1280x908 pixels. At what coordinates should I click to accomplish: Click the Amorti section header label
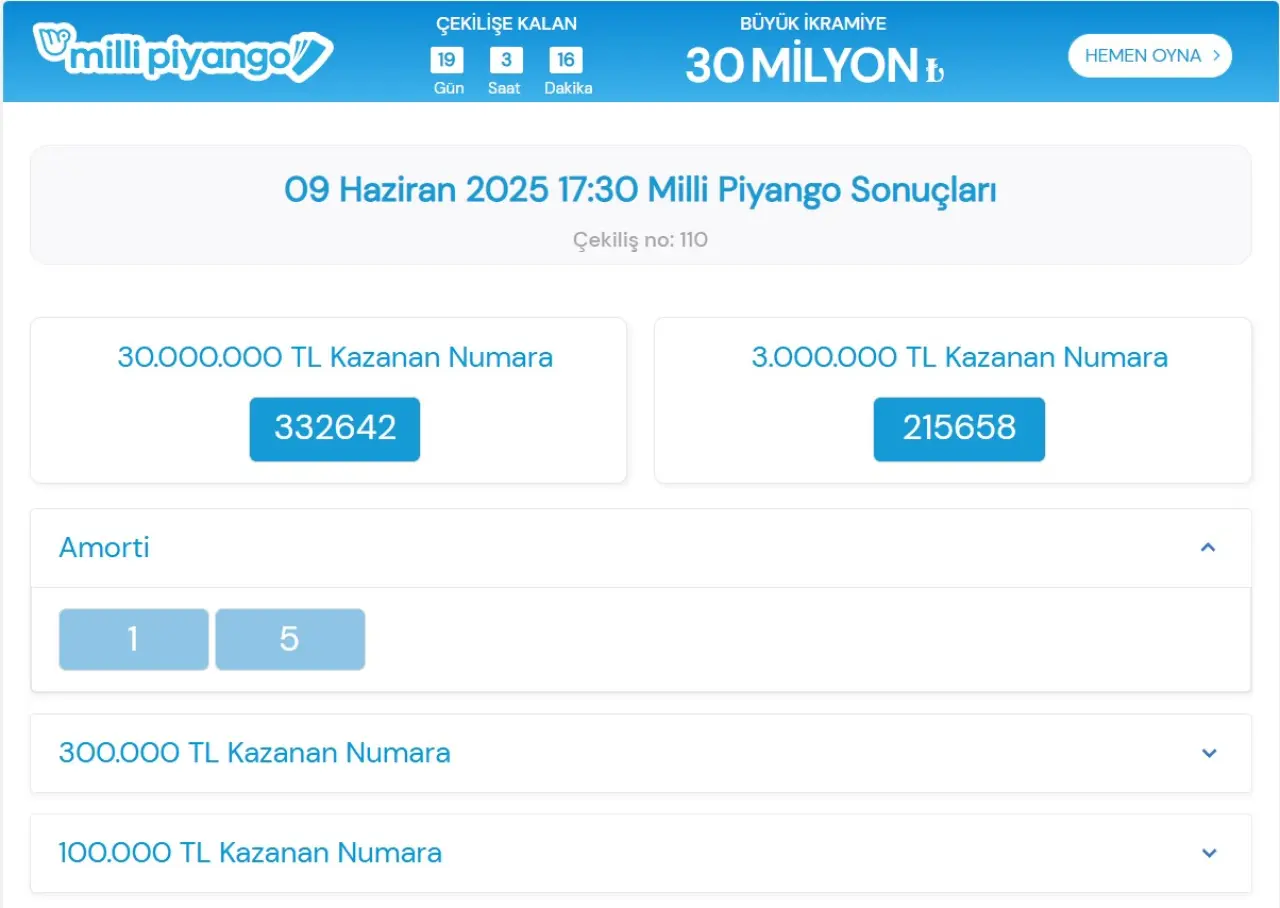pyautogui.click(x=104, y=547)
